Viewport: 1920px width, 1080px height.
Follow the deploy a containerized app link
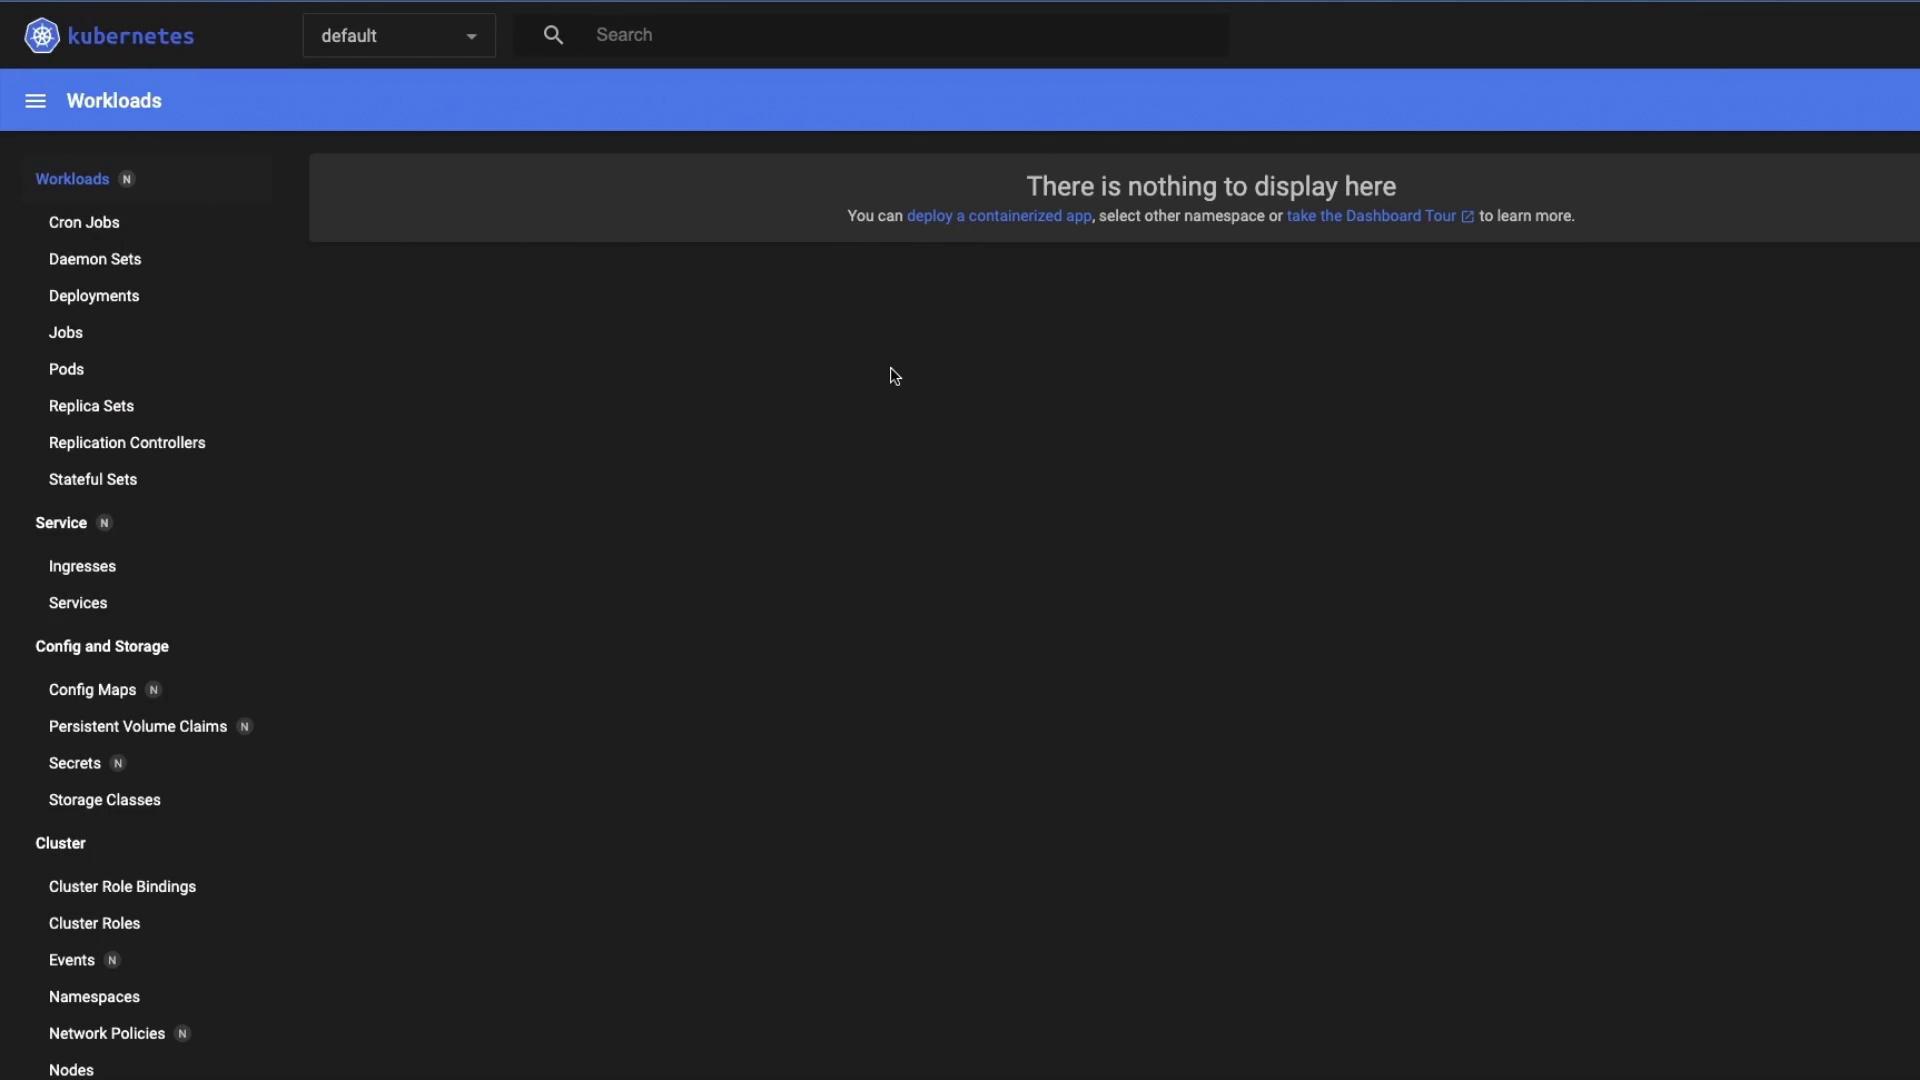998,216
